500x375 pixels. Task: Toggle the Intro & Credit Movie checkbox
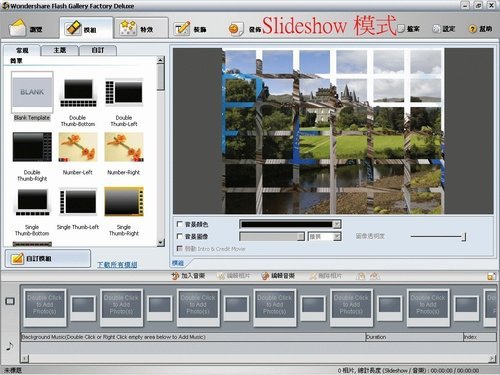[x=180, y=248]
